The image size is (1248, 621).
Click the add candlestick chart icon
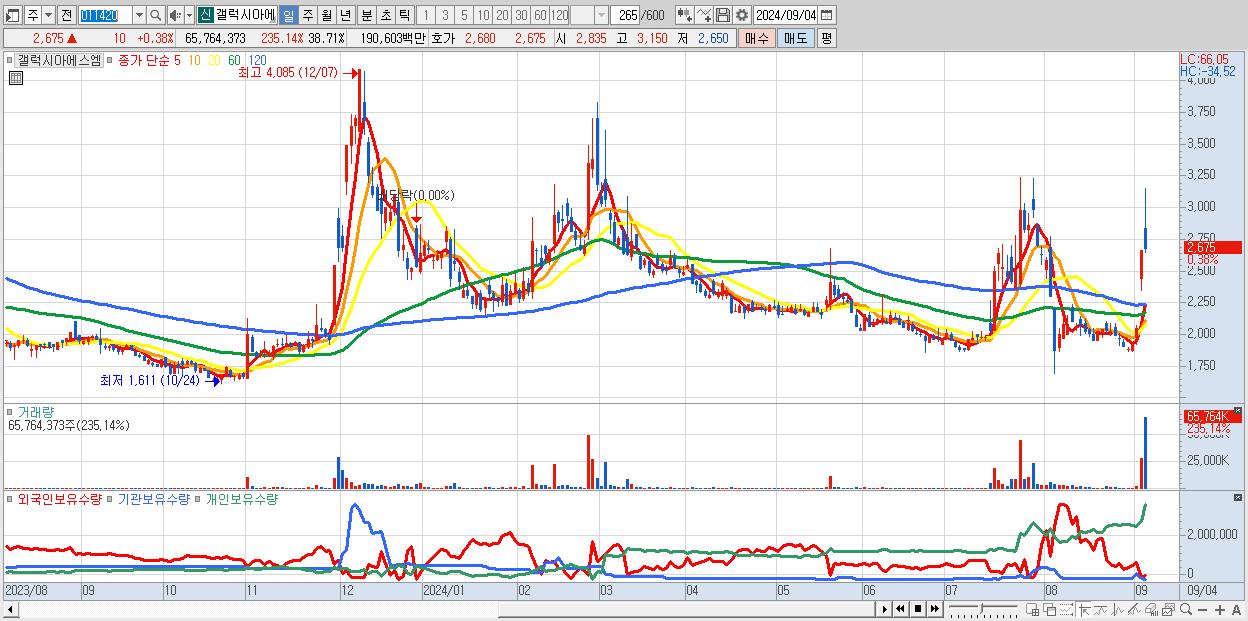point(685,15)
